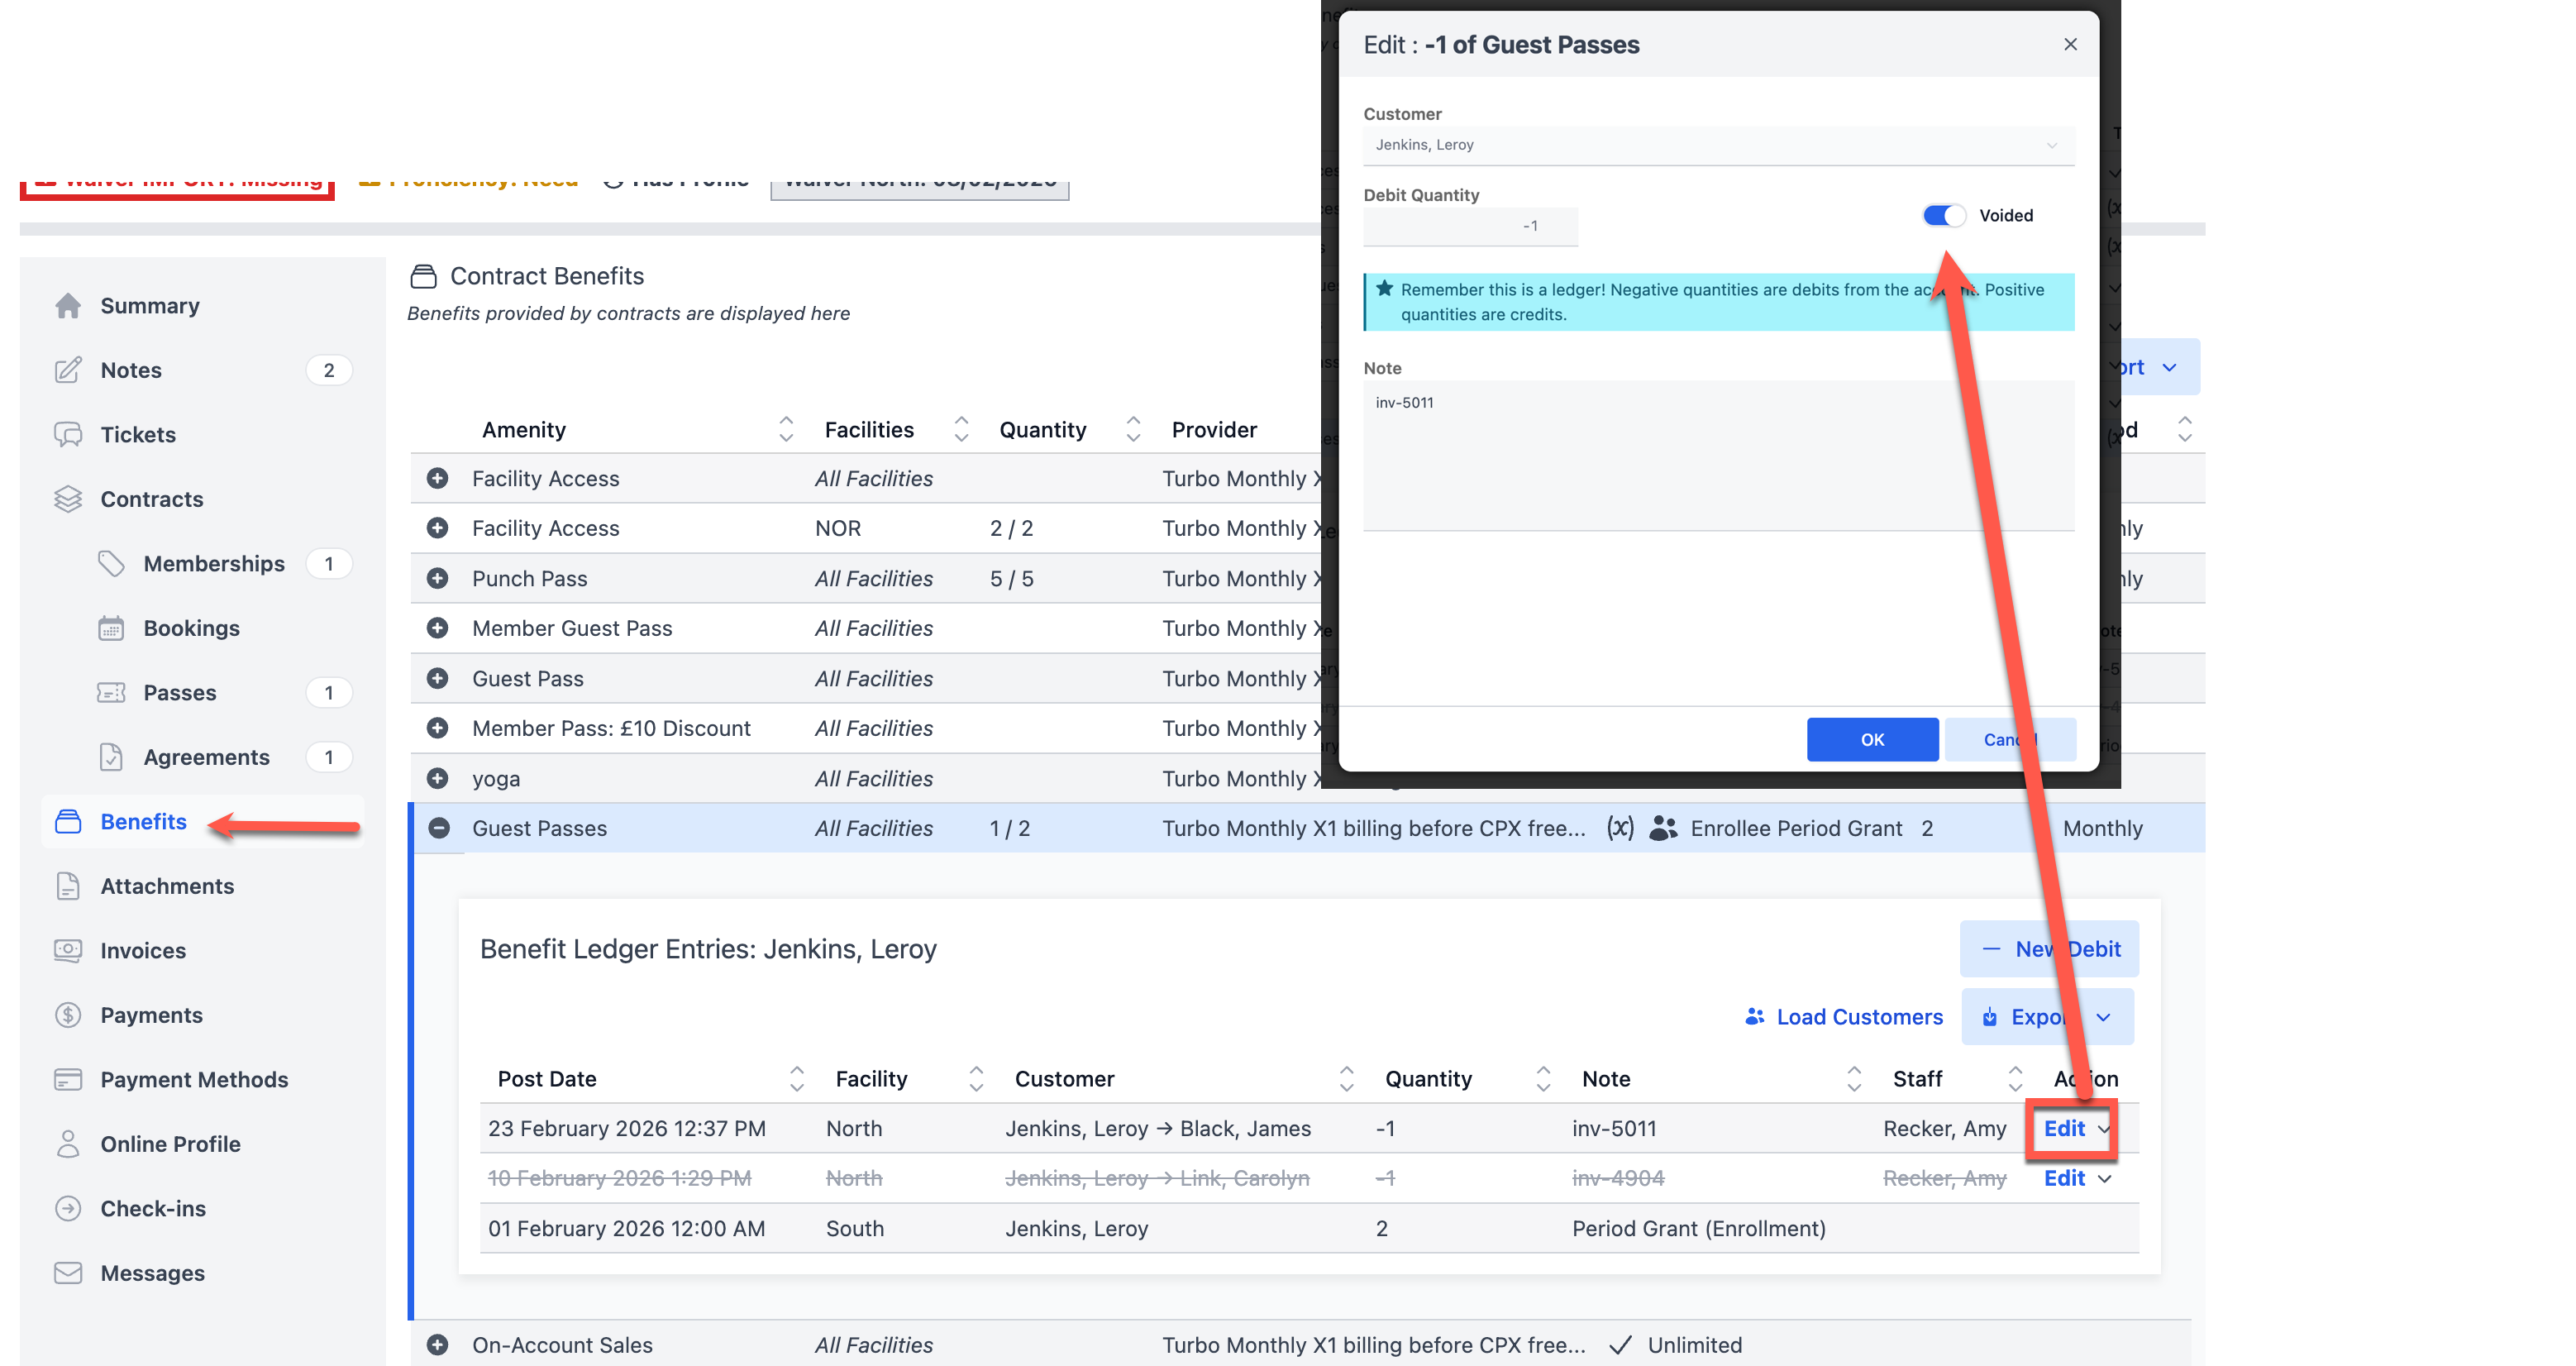
Task: Expand the Punch Pass benefit row
Action: tap(437, 578)
